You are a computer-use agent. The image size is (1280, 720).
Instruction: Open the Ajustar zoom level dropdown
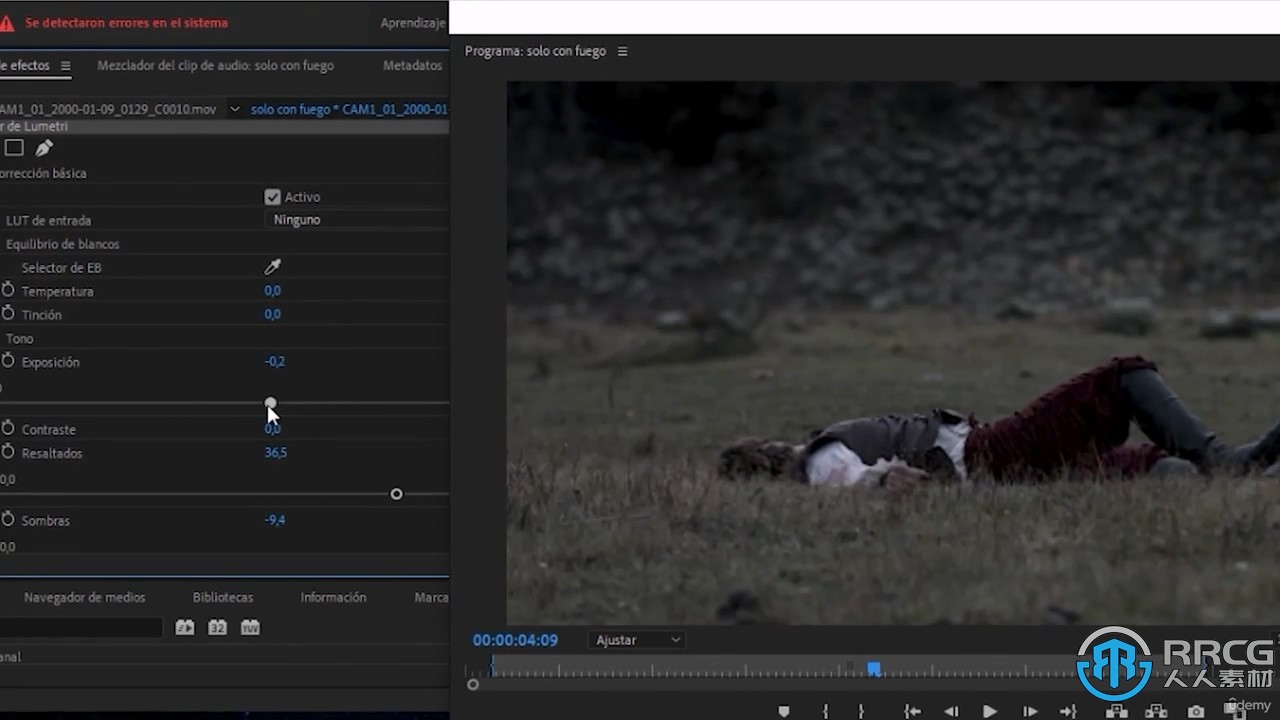[x=637, y=640]
